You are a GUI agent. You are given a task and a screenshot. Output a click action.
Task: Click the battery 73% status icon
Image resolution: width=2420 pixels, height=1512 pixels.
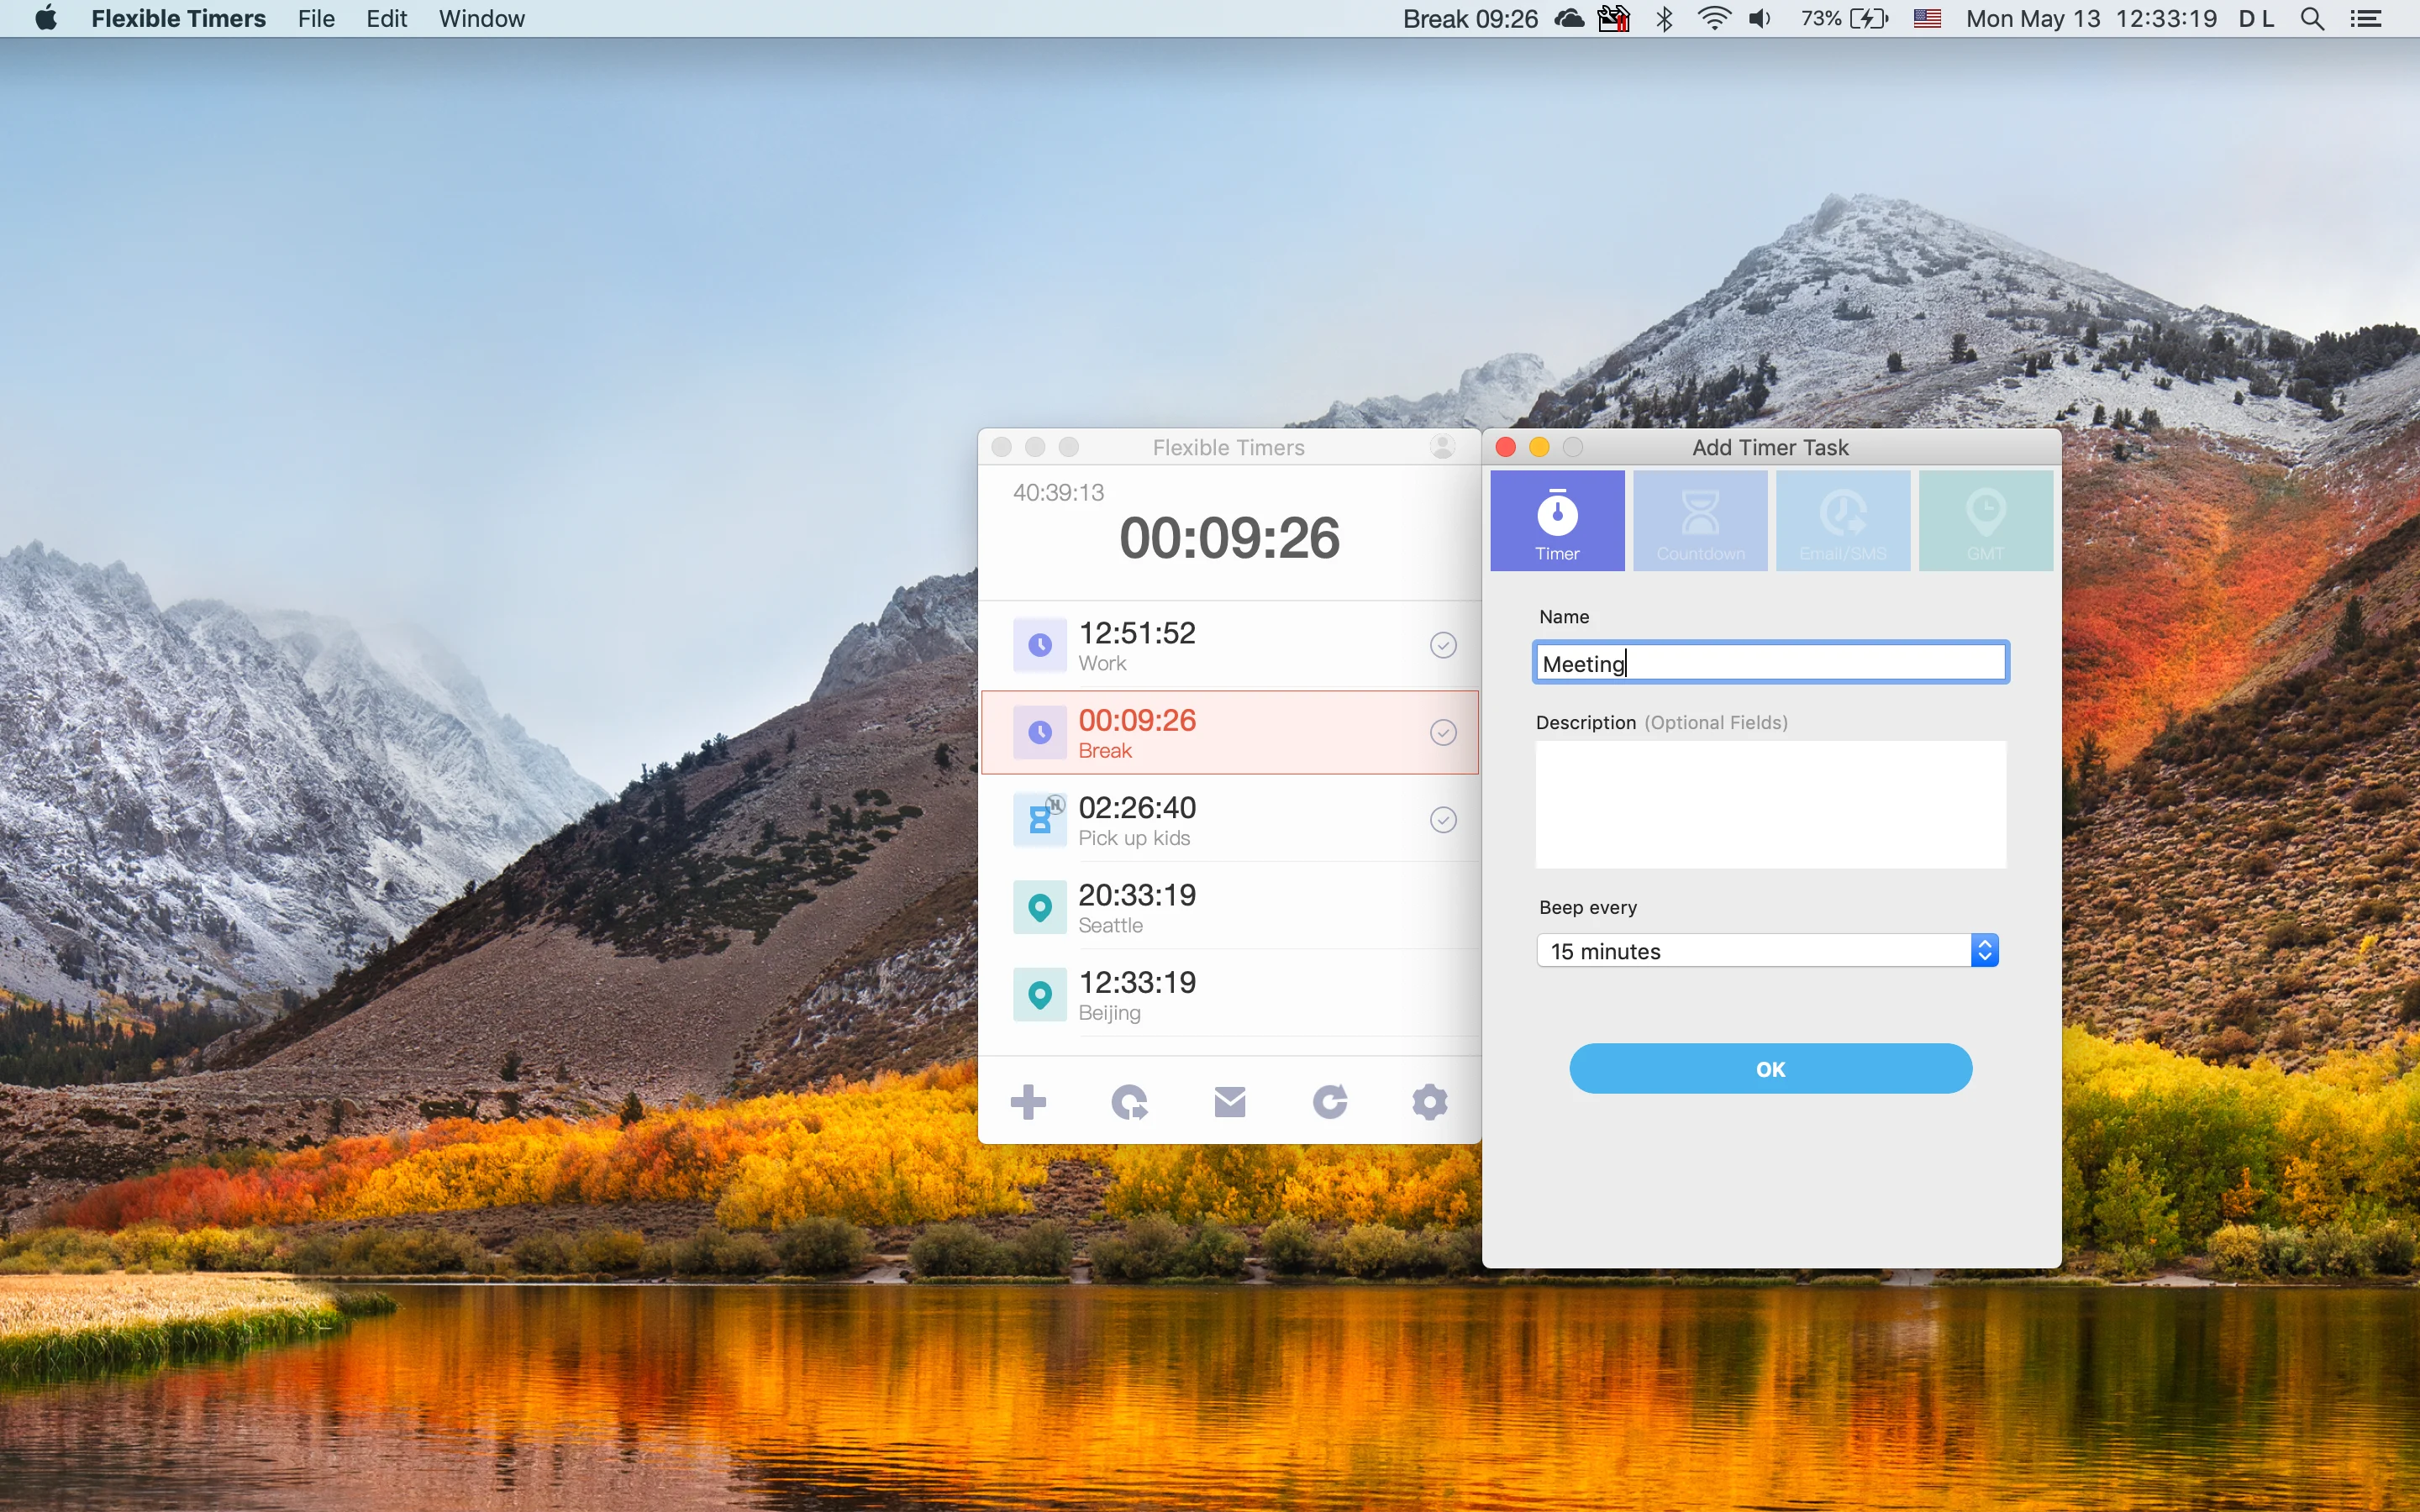click(1844, 19)
